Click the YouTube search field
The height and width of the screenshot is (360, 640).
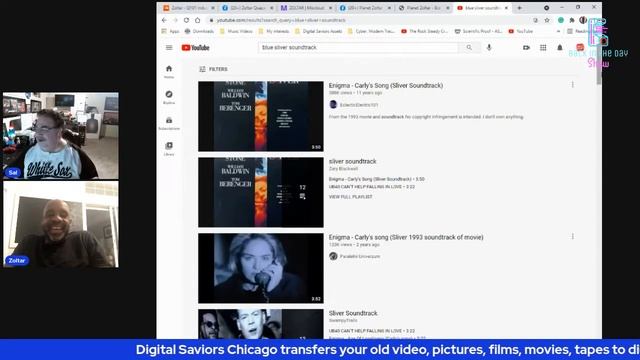(359, 47)
